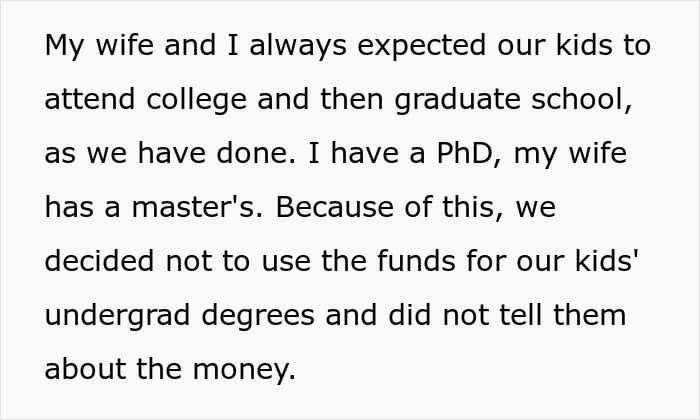Screen dimensions: 700x420
Task: Click the word "undergrad"
Action: click(123, 315)
